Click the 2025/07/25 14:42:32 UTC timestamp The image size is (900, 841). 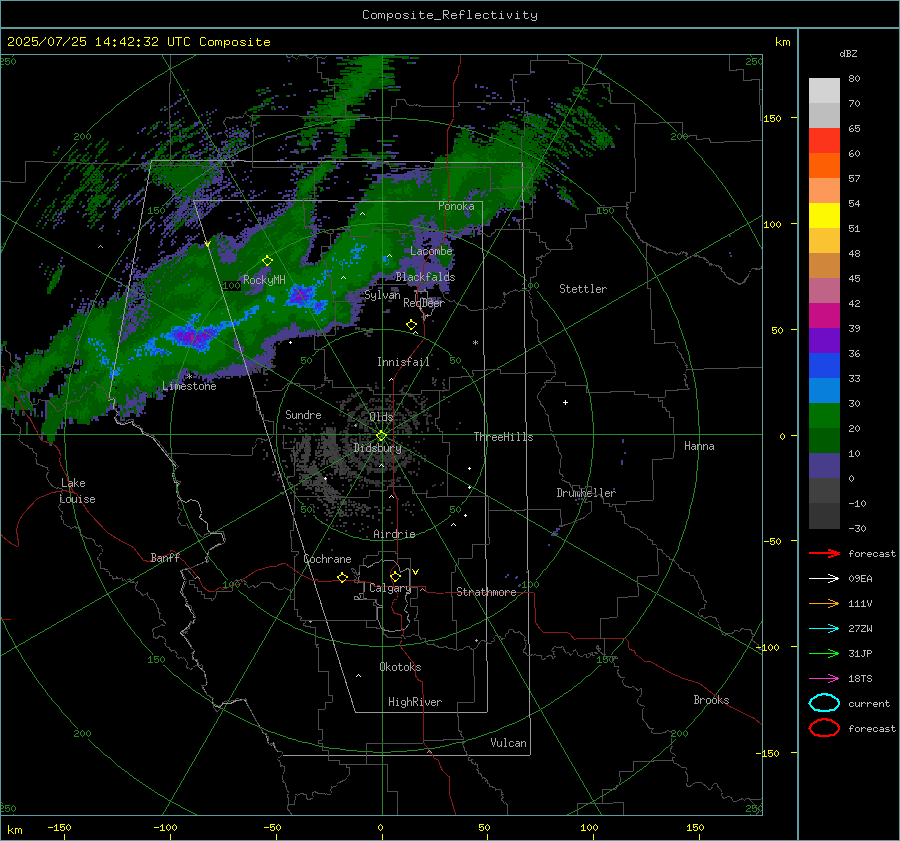pyautogui.click(x=138, y=42)
